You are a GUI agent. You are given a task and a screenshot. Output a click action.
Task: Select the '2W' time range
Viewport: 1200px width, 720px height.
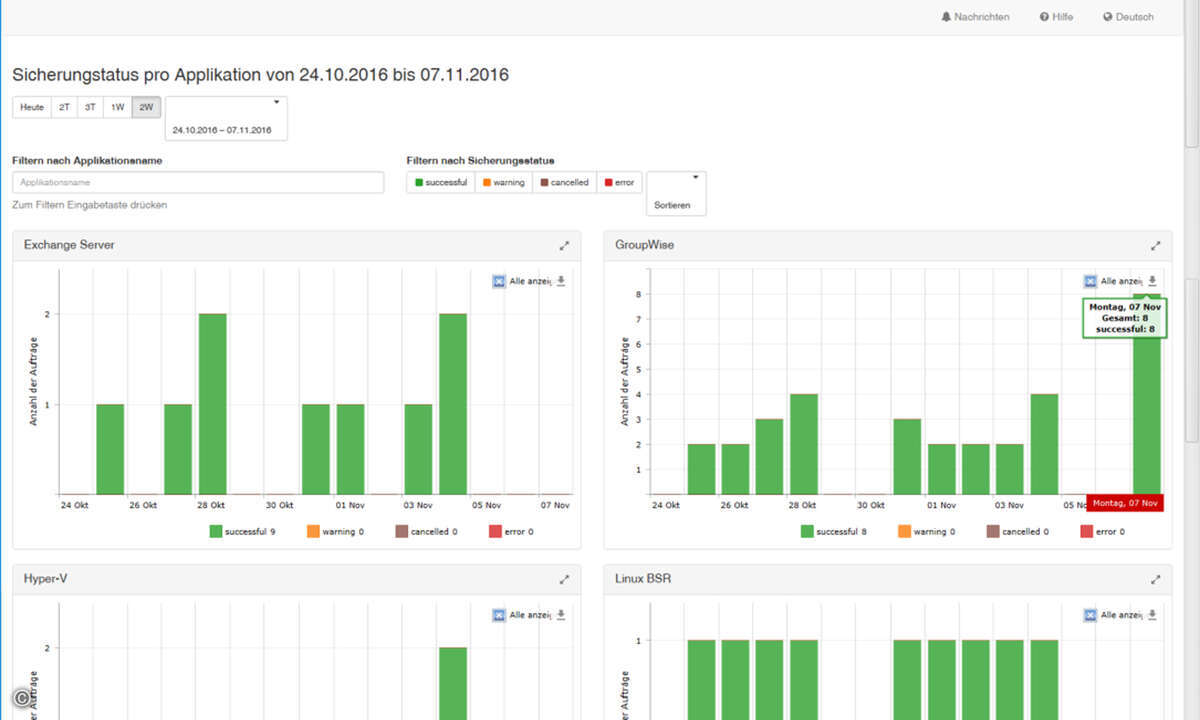[146, 107]
